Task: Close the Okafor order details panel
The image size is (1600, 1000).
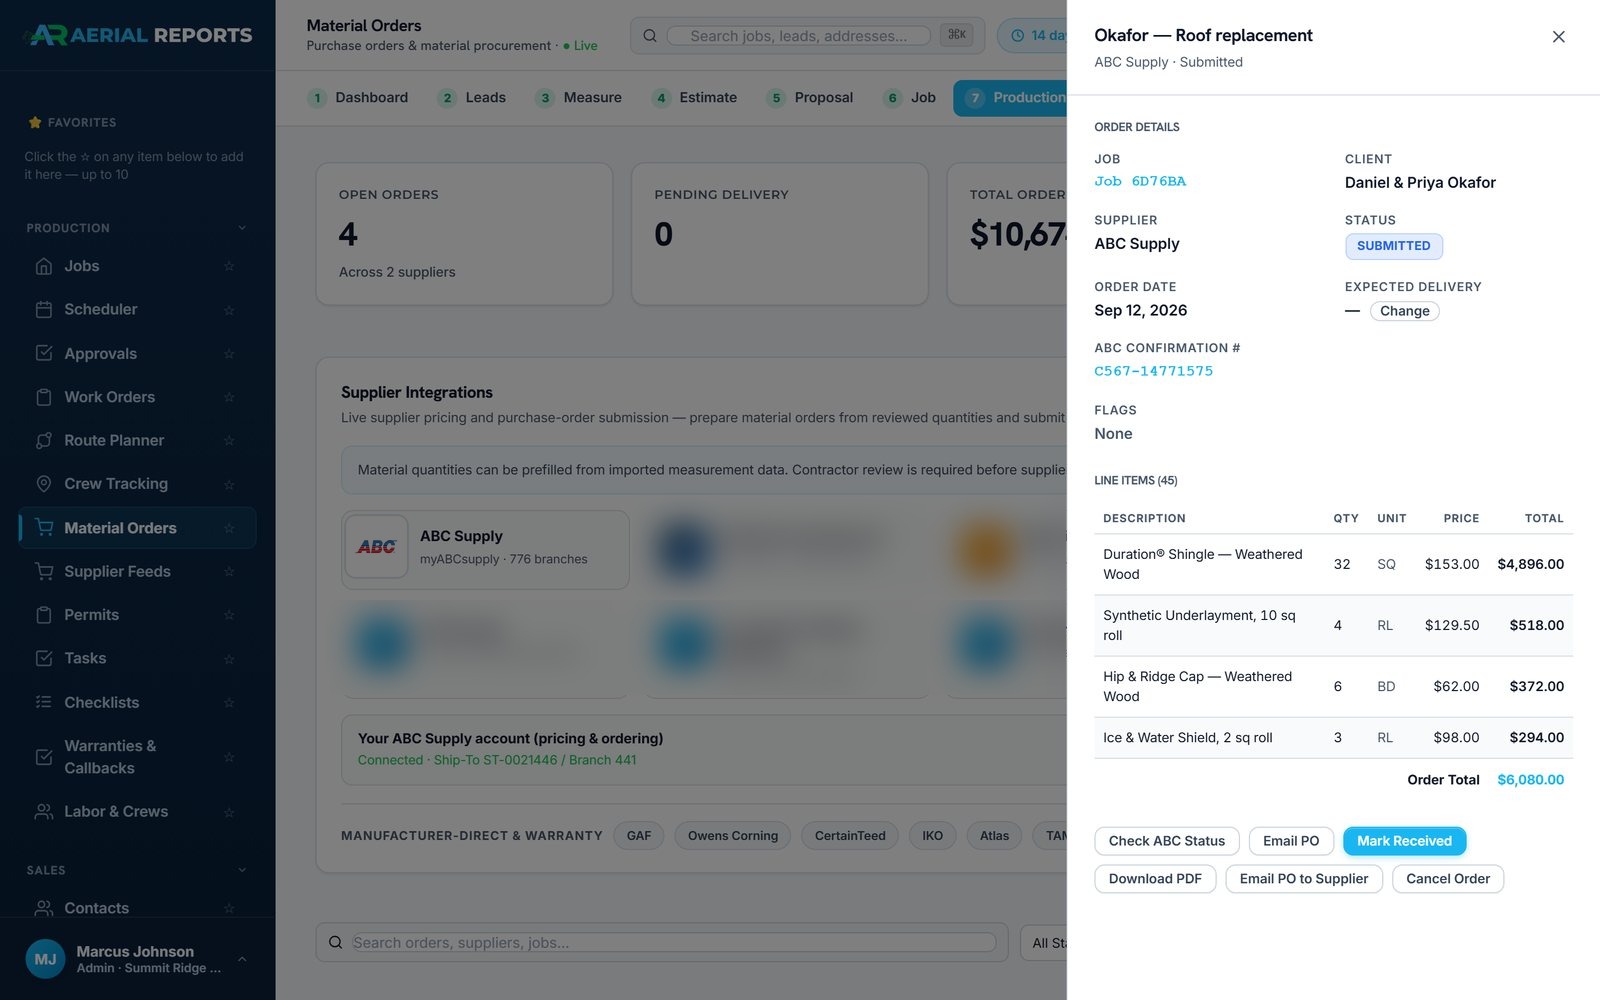Action: click(1558, 37)
